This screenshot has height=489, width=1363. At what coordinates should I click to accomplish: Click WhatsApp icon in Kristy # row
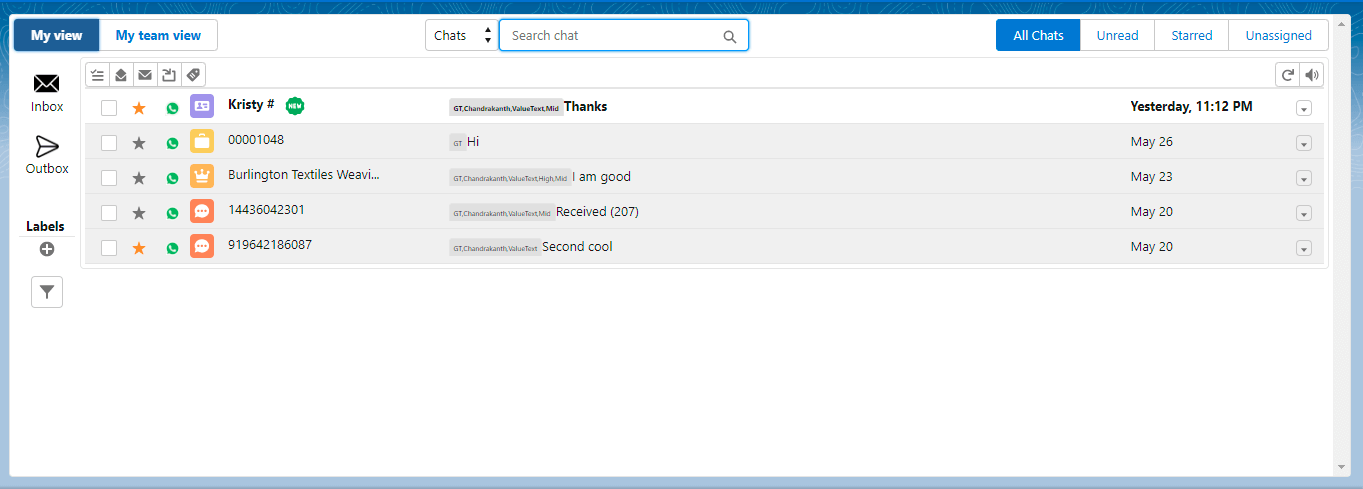(172, 108)
